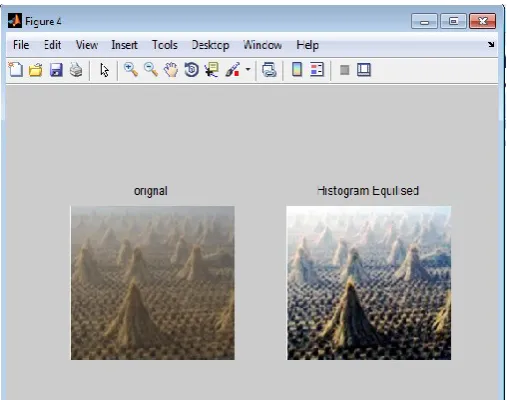507x400 pixels.
Task: Select the Pan hand tool
Action: 171,70
